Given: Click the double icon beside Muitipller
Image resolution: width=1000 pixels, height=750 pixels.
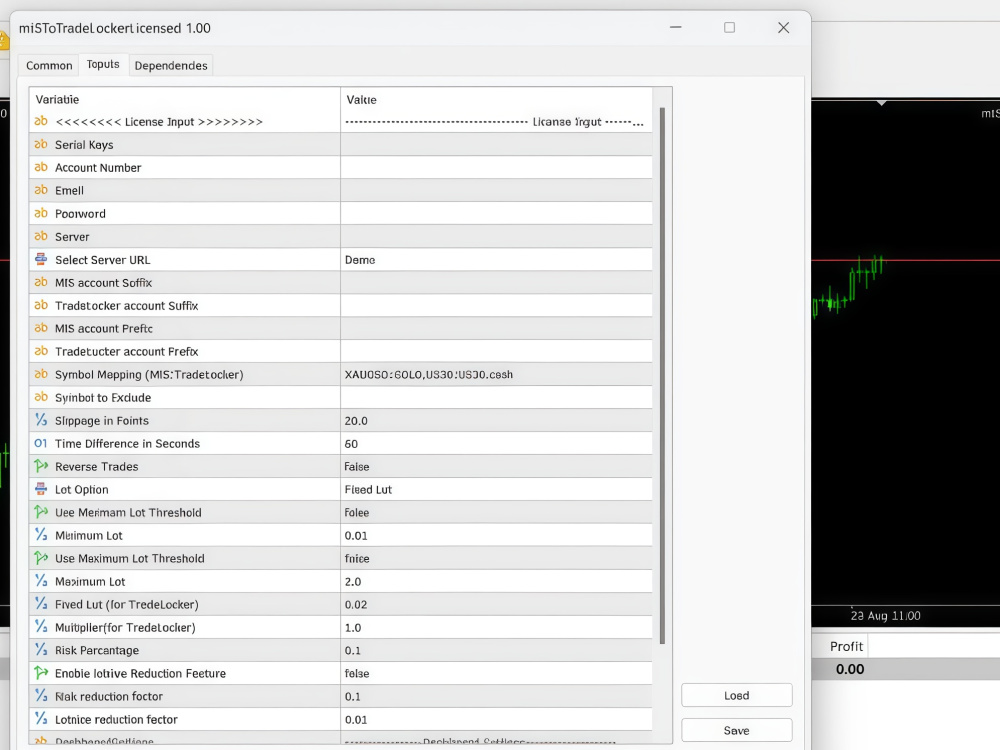Looking at the screenshot, I should pyautogui.click(x=41, y=626).
